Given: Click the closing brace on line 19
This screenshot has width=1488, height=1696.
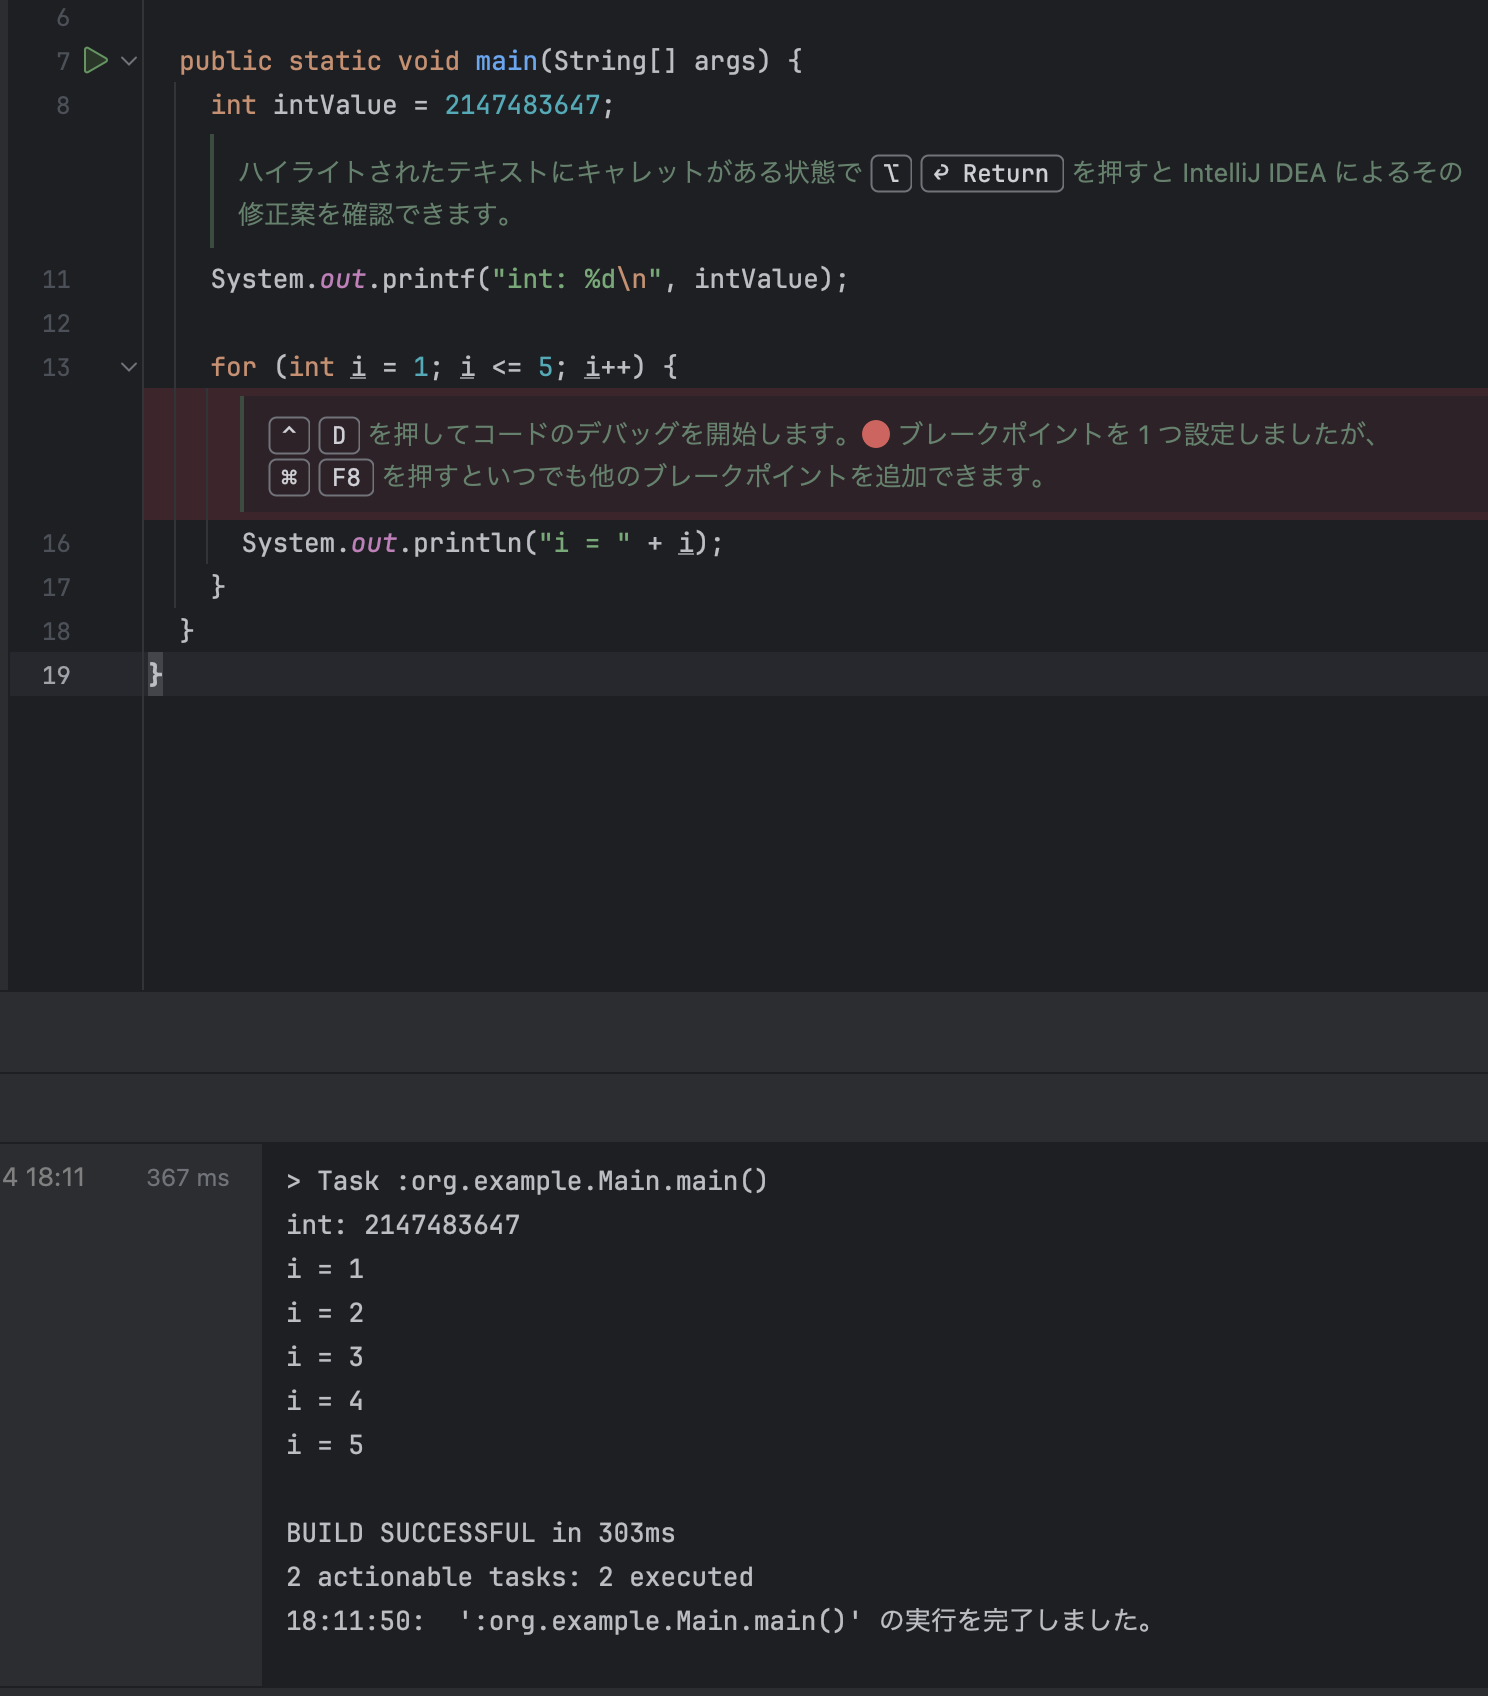Looking at the screenshot, I should pyautogui.click(x=155, y=675).
